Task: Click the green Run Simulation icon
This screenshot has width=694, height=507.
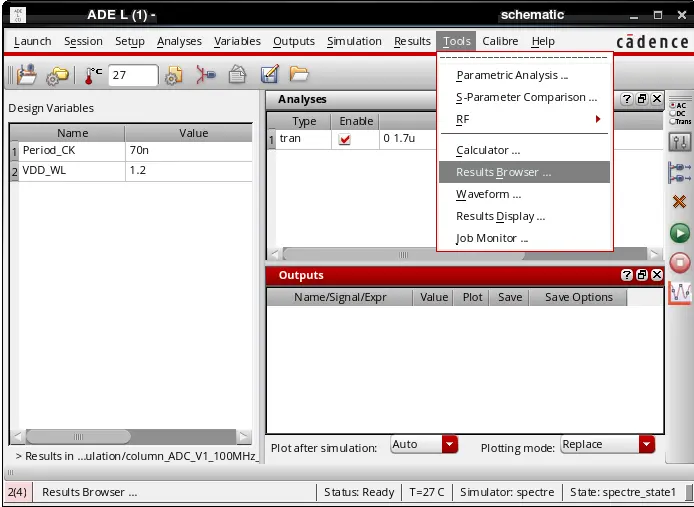Action: [x=679, y=233]
